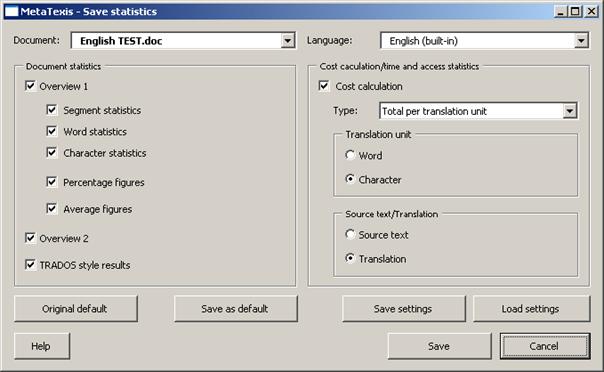Toggle Average figures checkbox
Viewport: 604px width, 372px height.
click(52, 209)
